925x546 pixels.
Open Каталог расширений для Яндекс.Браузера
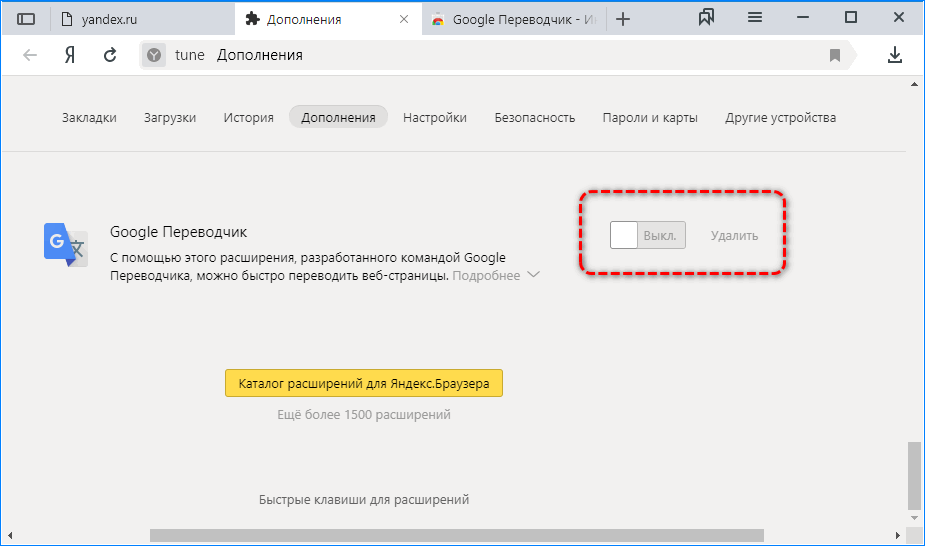click(x=364, y=383)
